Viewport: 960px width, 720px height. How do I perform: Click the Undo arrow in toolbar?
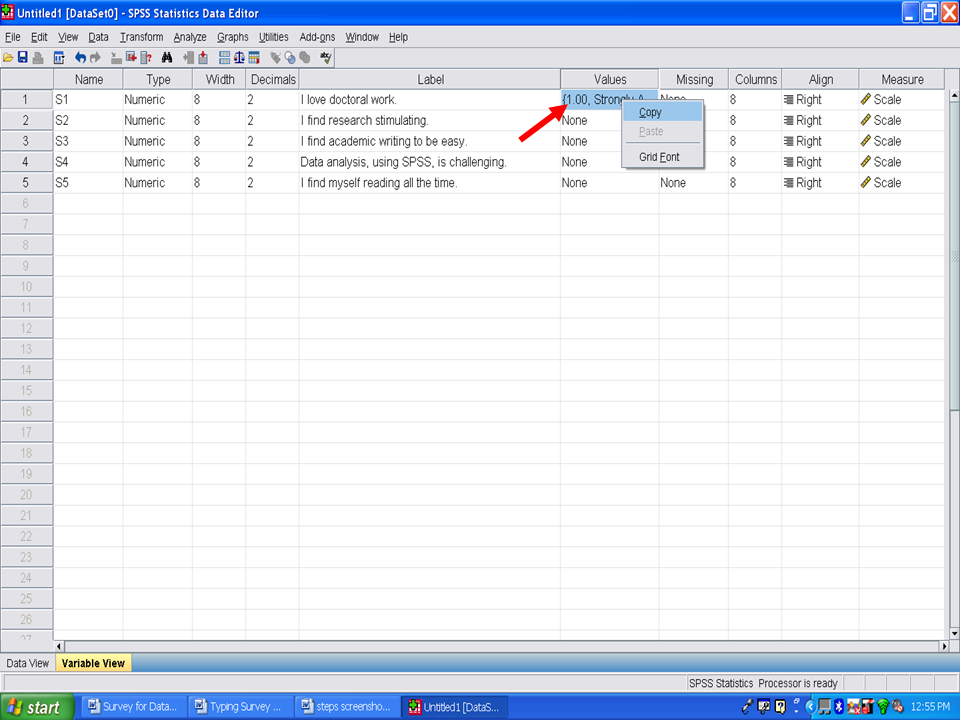click(81, 58)
